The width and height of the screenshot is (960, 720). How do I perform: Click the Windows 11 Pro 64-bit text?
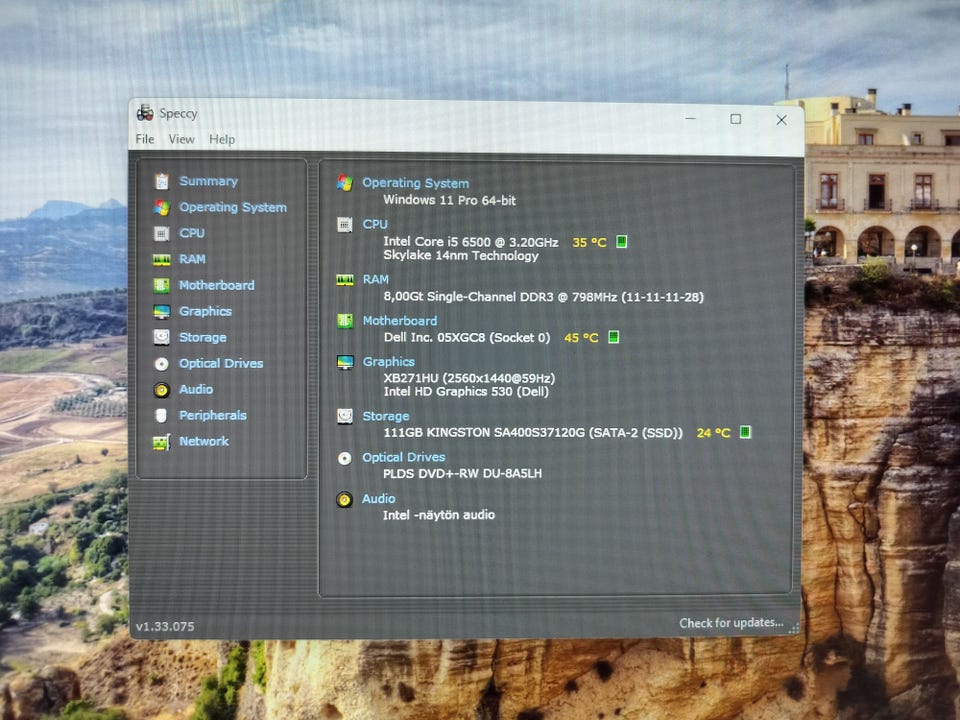[x=449, y=200]
